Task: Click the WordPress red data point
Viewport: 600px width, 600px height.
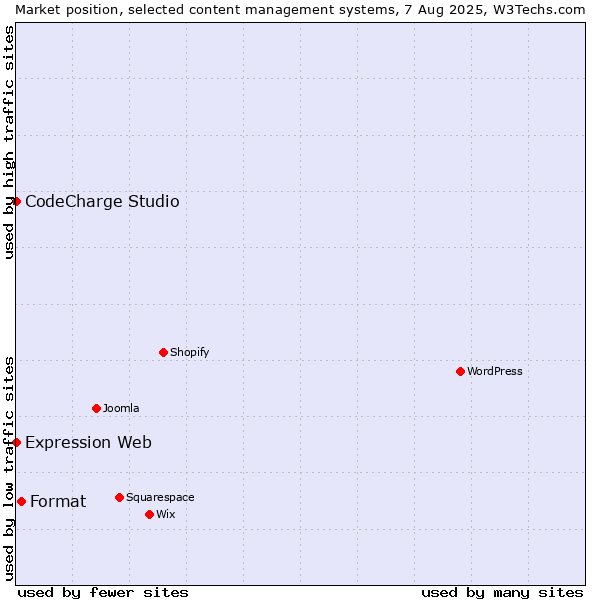Action: (x=460, y=371)
